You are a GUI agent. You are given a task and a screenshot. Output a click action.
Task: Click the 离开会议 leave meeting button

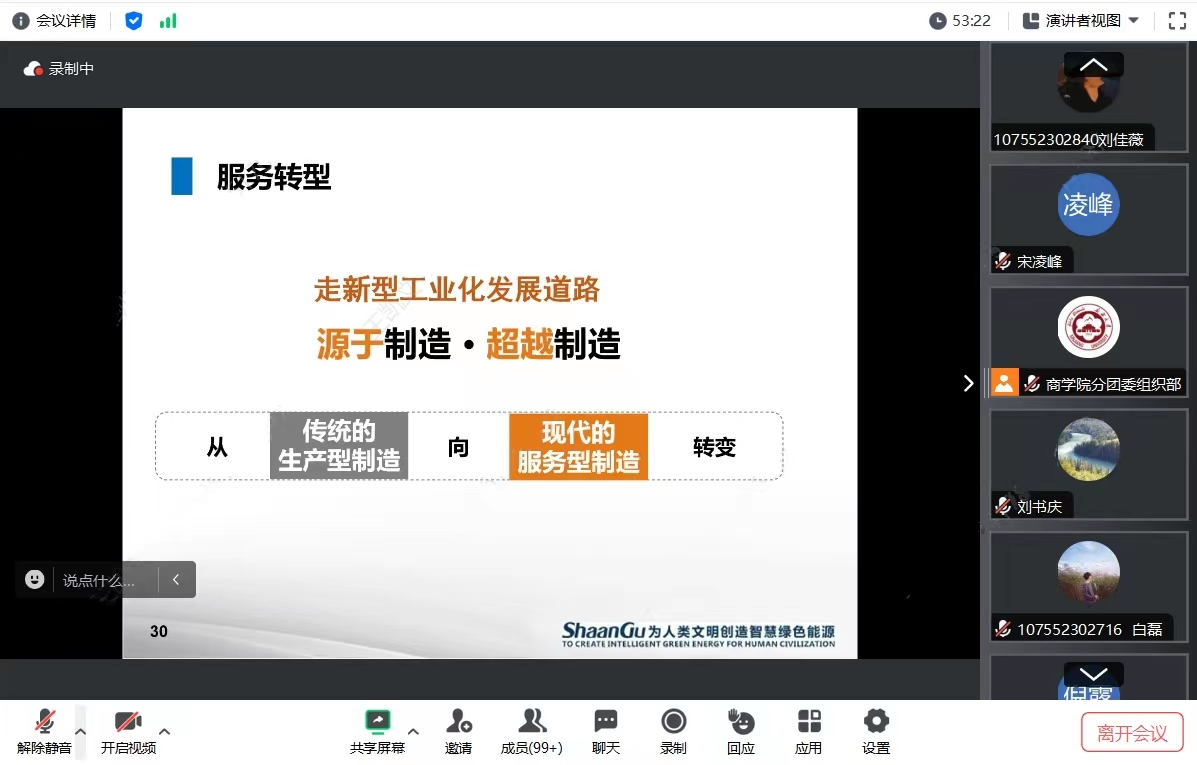[x=1131, y=733]
